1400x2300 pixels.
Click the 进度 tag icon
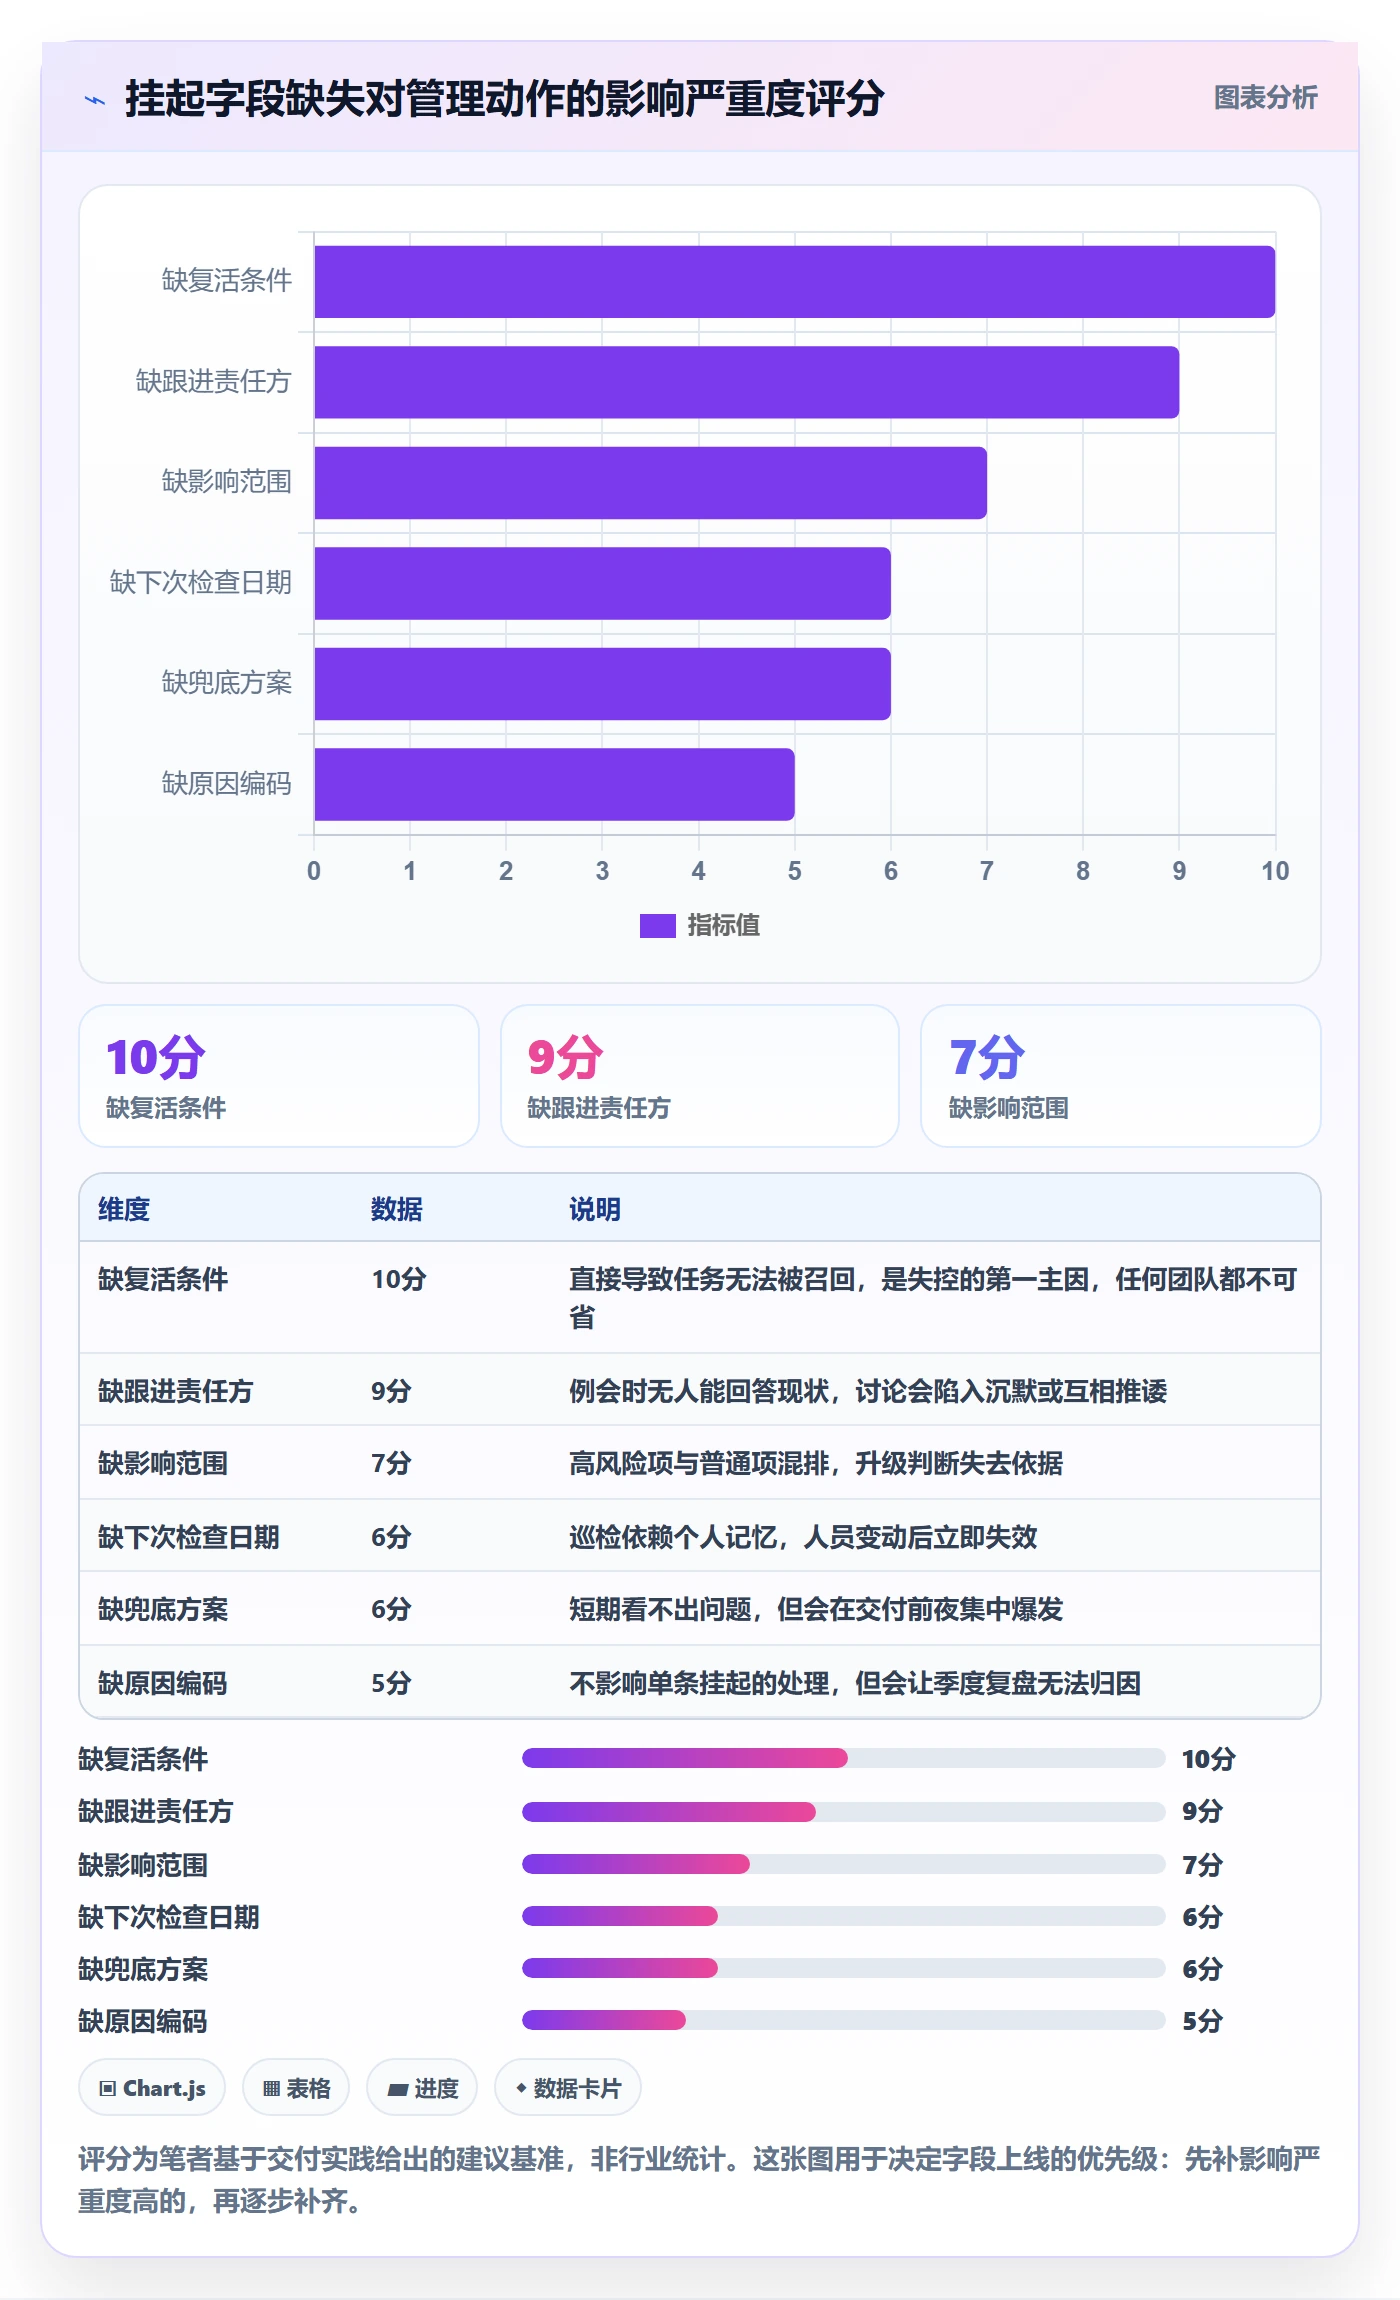point(398,2089)
